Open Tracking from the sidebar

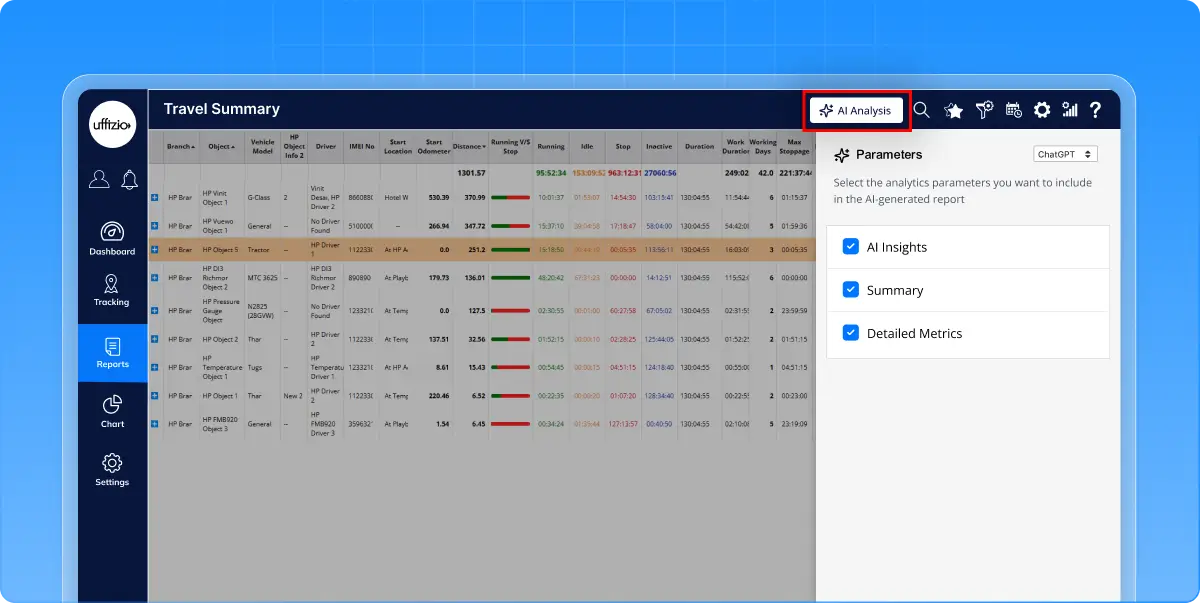click(112, 290)
